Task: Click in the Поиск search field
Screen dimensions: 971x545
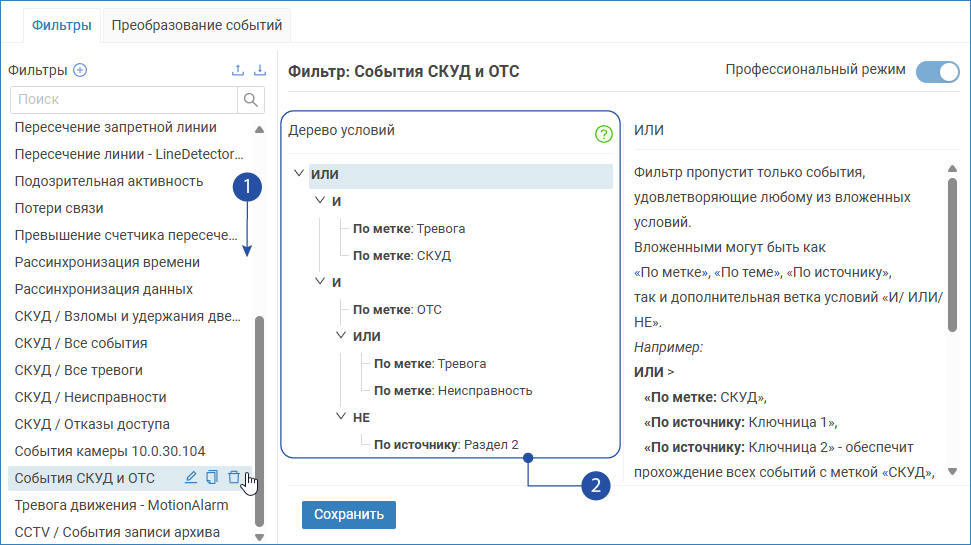Action: [123, 99]
